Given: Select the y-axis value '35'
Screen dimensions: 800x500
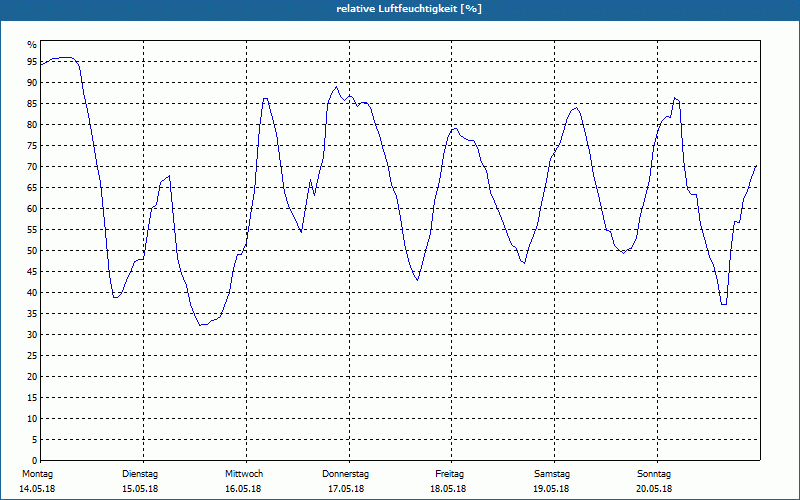Looking at the screenshot, I should pyautogui.click(x=32, y=314).
